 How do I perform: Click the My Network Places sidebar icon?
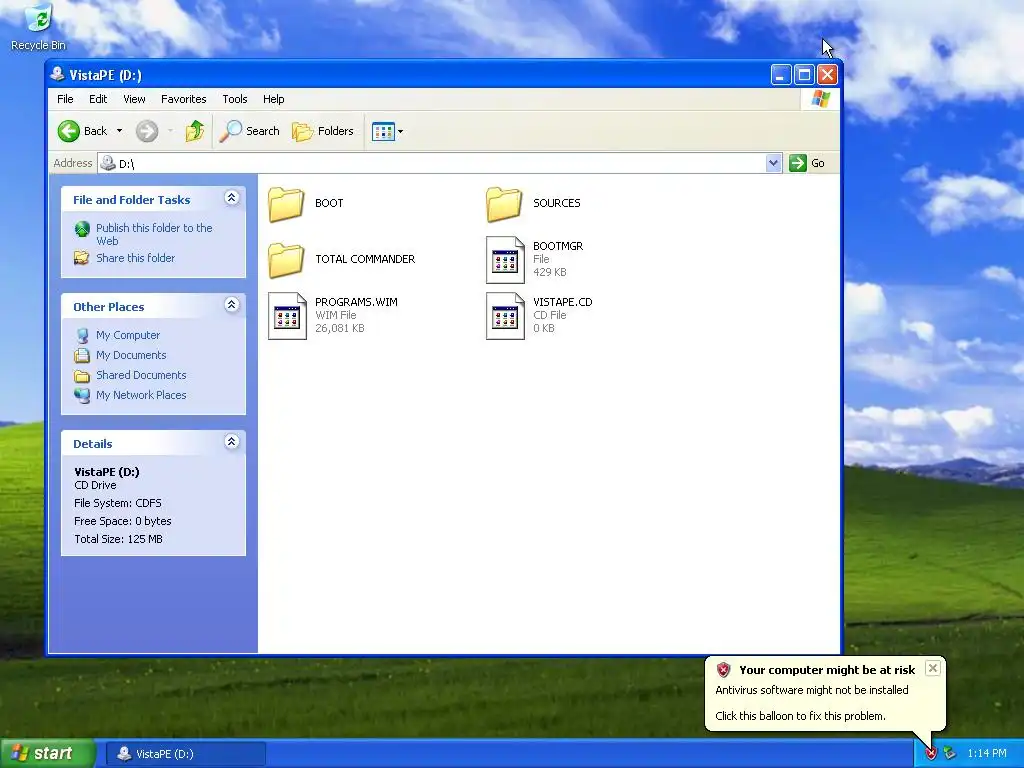(82, 395)
